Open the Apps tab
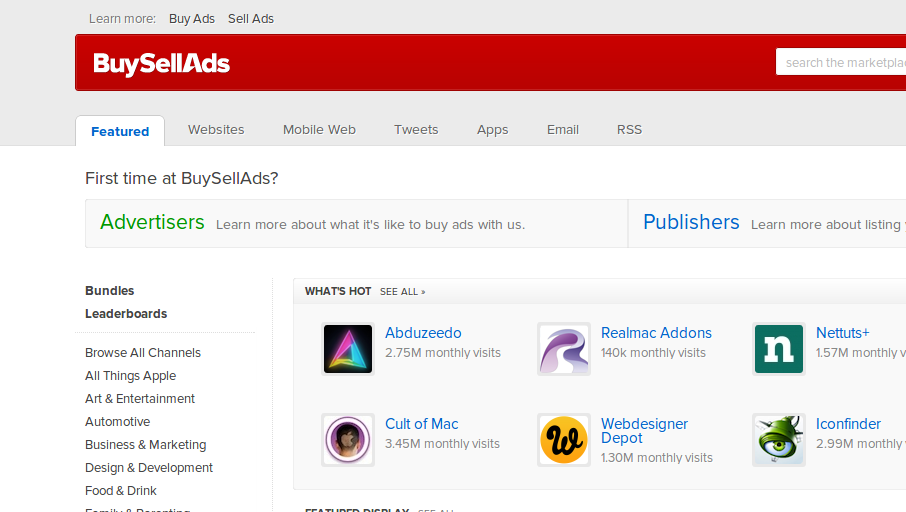This screenshot has width=906, height=512. pos(492,130)
